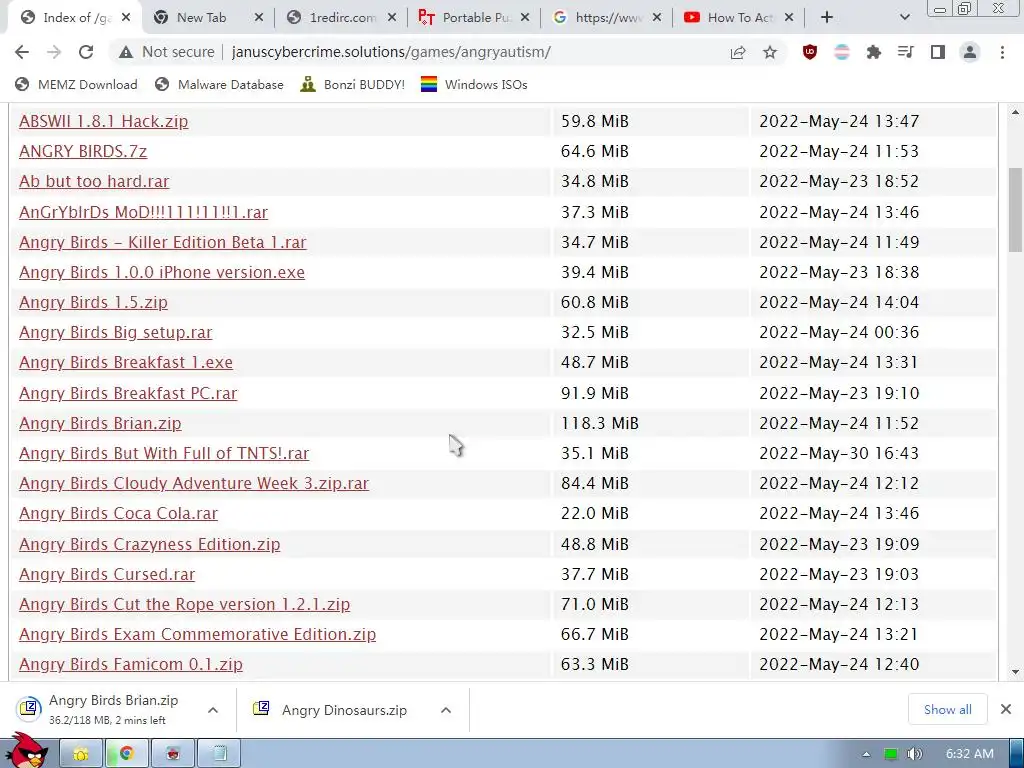The height and width of the screenshot is (768, 1024).
Task: Open the Bonzi BUDDY! bookmark
Action: pos(353,84)
